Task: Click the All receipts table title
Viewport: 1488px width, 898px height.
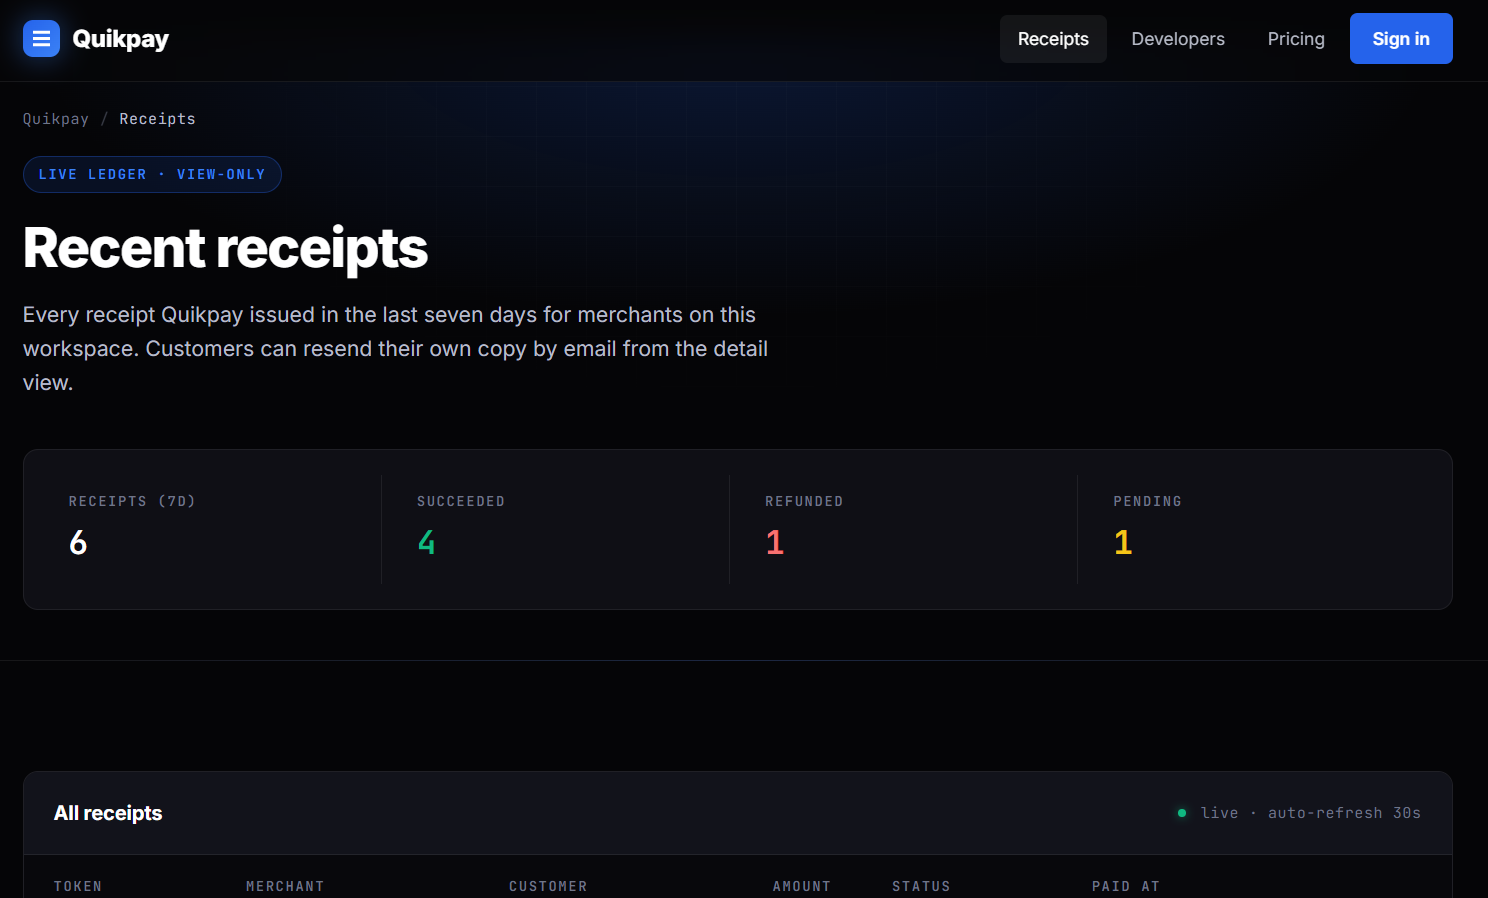Action: pyautogui.click(x=108, y=813)
